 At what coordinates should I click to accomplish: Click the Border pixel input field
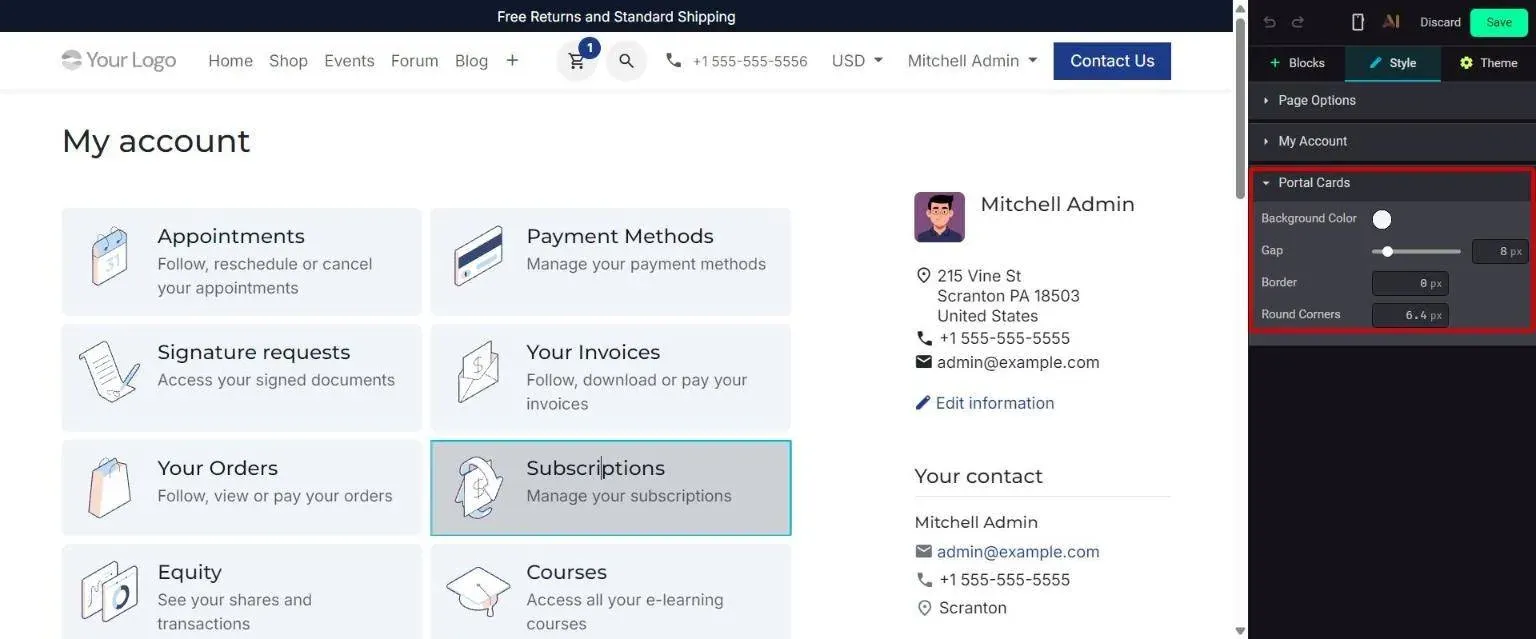click(x=1410, y=283)
